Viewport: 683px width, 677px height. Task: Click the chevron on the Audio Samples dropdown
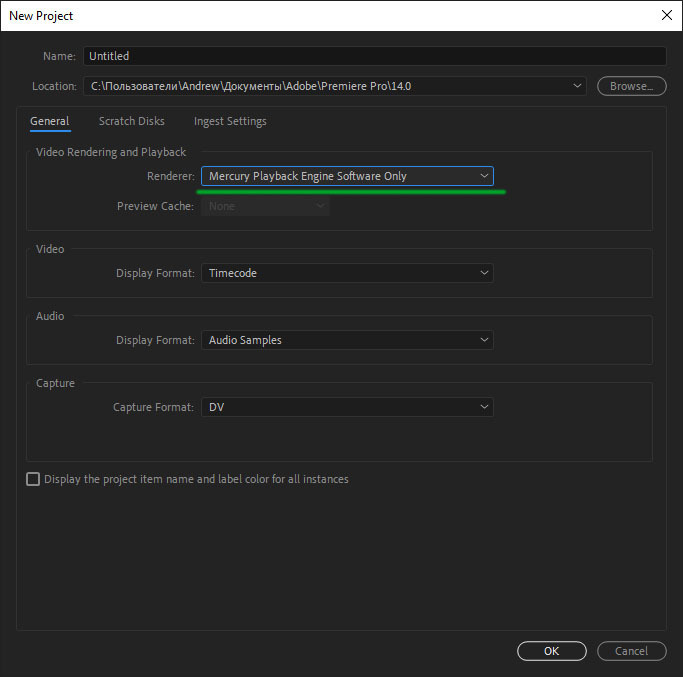(485, 340)
